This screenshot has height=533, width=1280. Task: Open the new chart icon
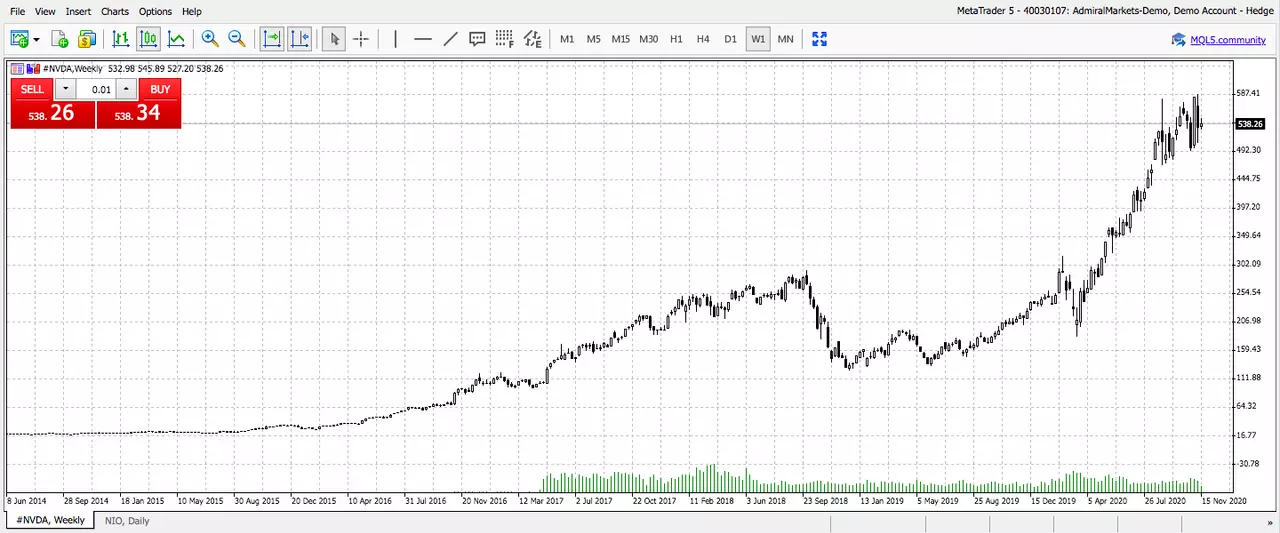point(19,39)
